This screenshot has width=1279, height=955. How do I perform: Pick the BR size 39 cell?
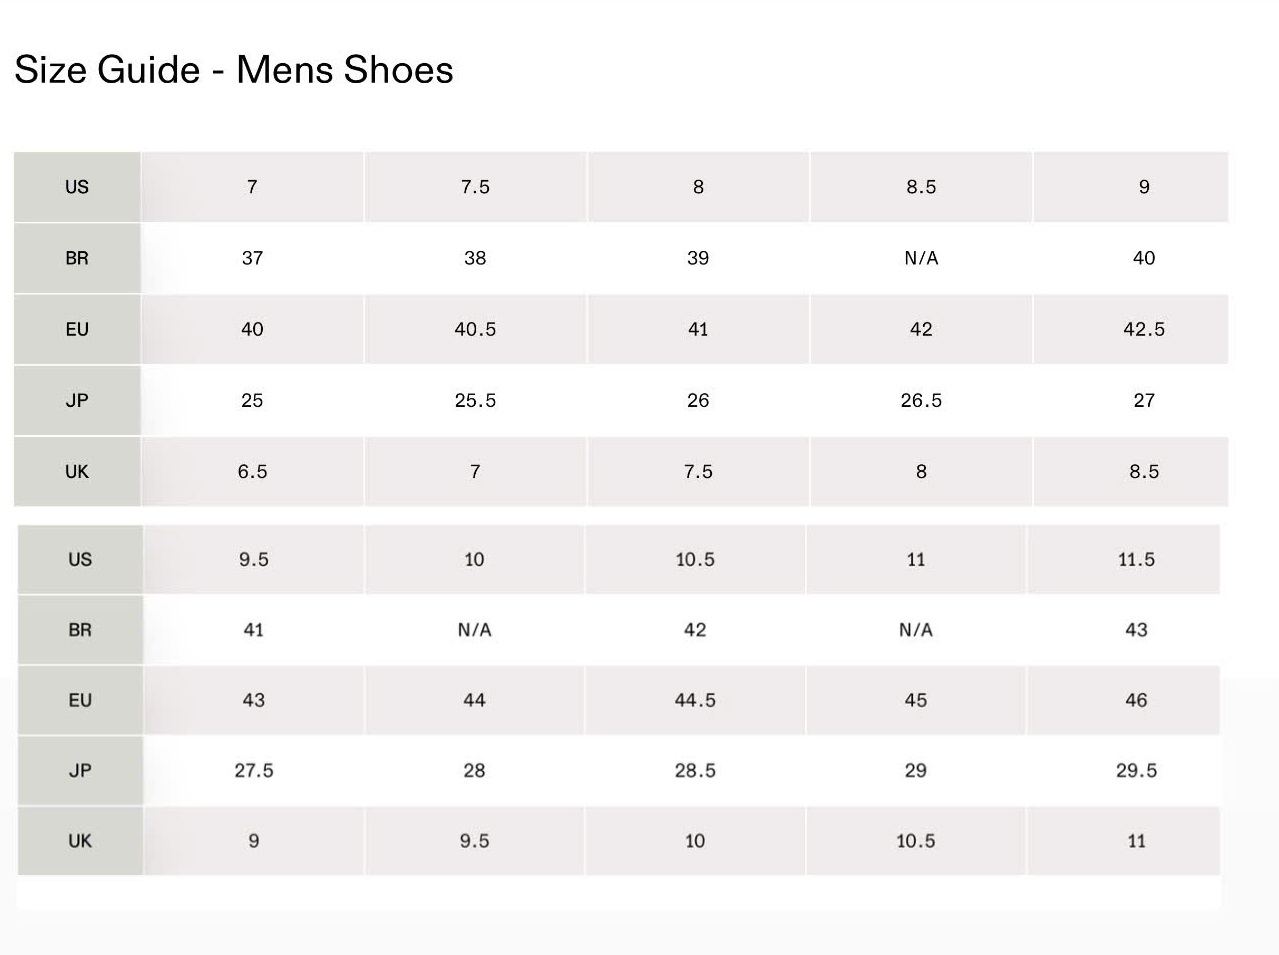[x=698, y=258]
